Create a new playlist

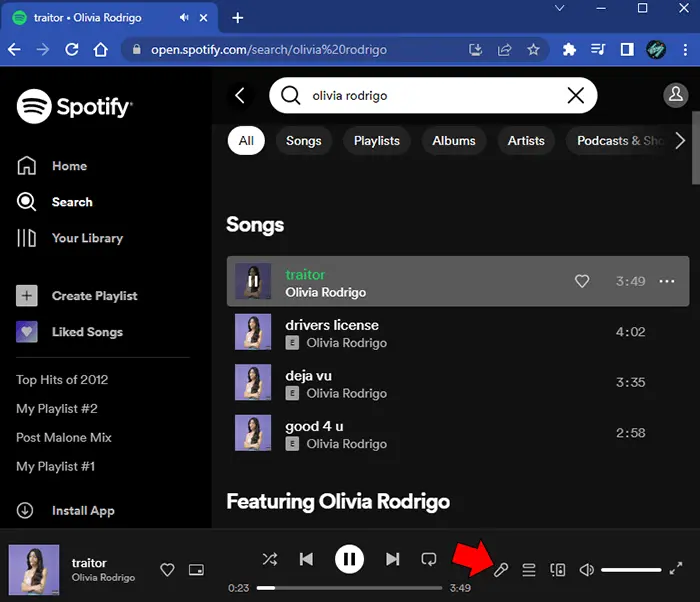(77, 296)
